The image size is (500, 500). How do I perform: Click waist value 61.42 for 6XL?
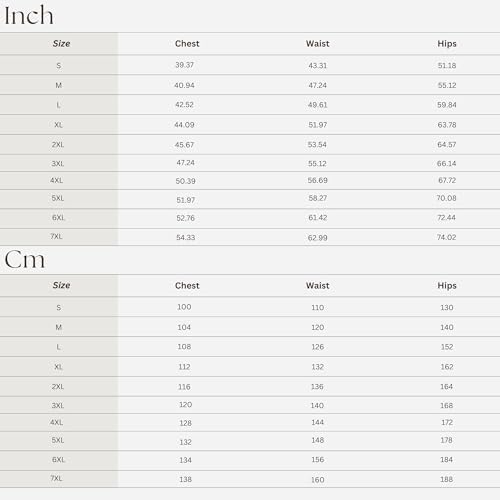(317, 218)
